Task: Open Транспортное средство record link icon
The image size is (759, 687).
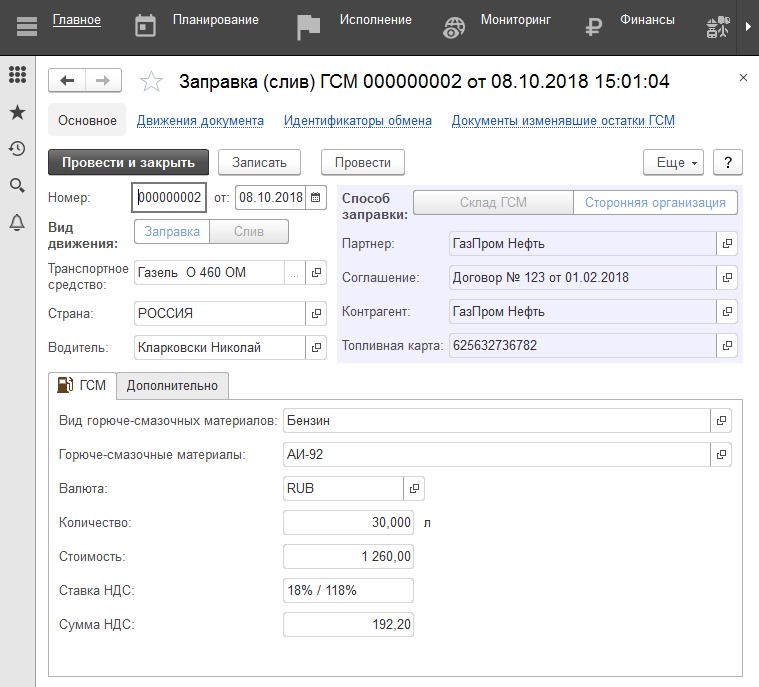Action: (x=316, y=273)
